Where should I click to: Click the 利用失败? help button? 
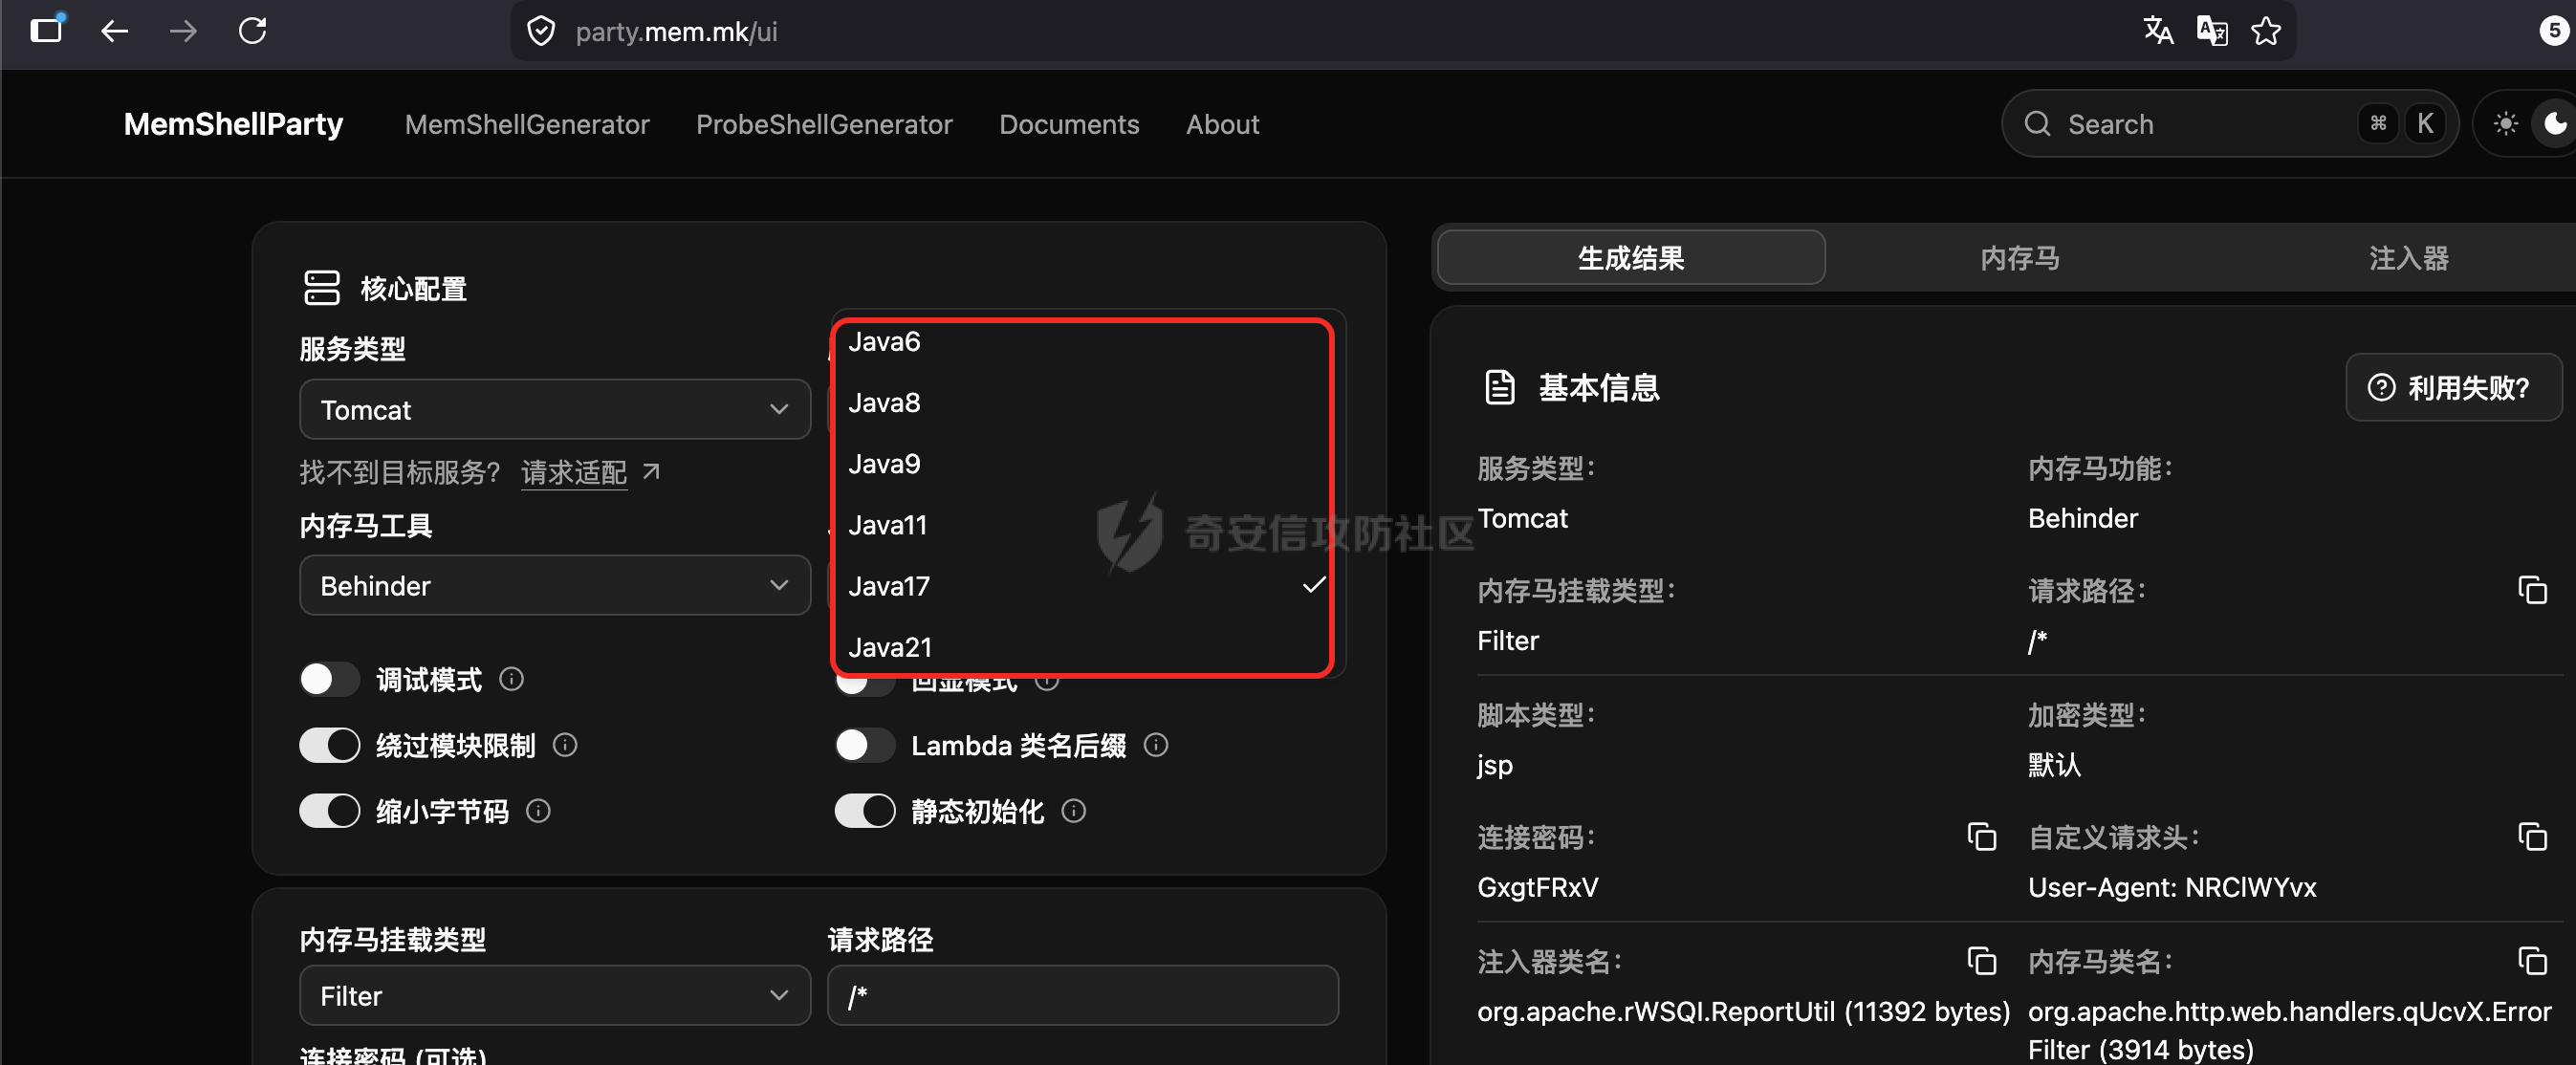pos(2453,387)
